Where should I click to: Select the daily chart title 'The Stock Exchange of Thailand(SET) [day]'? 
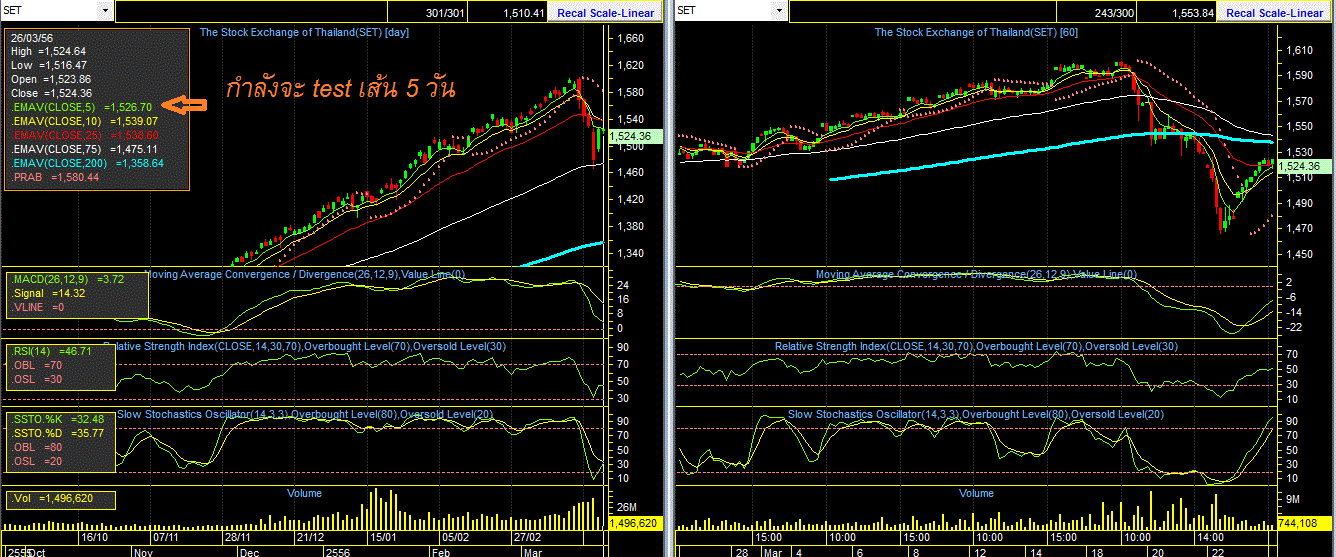(x=304, y=32)
